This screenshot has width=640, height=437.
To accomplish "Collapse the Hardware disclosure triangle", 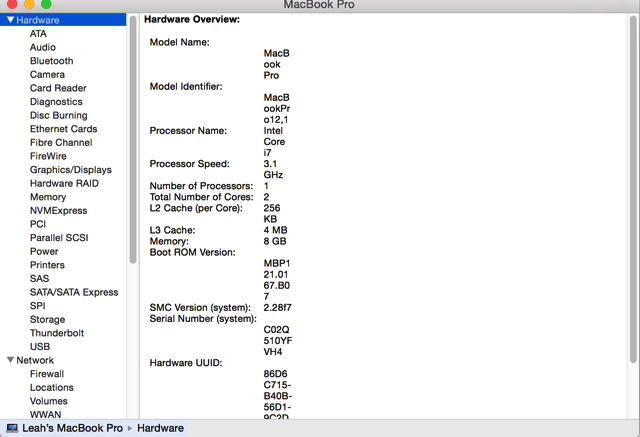I will [x=11, y=20].
